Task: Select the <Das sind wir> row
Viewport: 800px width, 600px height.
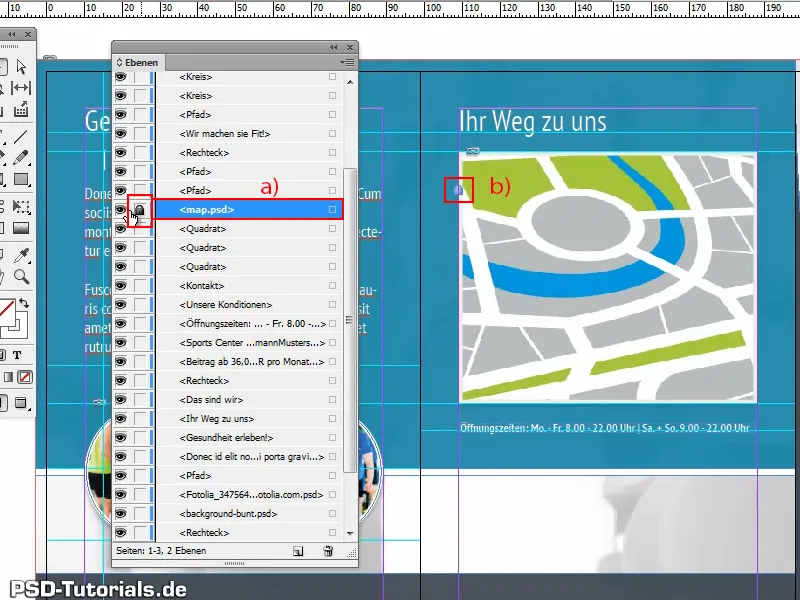Action: click(248, 399)
